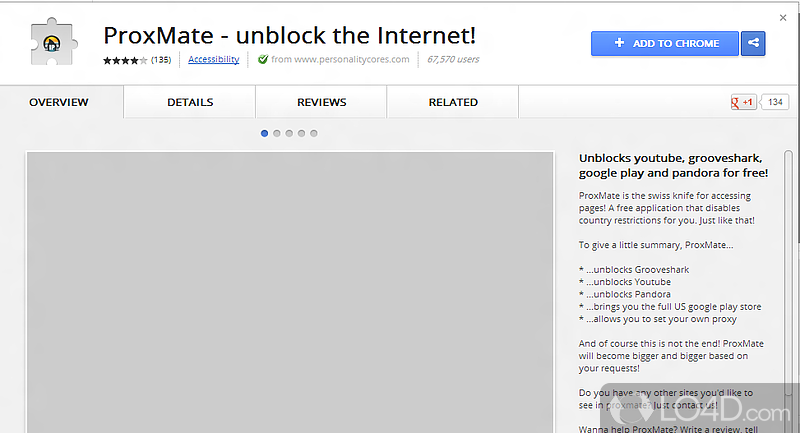Click the large screenshot preview area
The image size is (800, 433).
(x=290, y=292)
